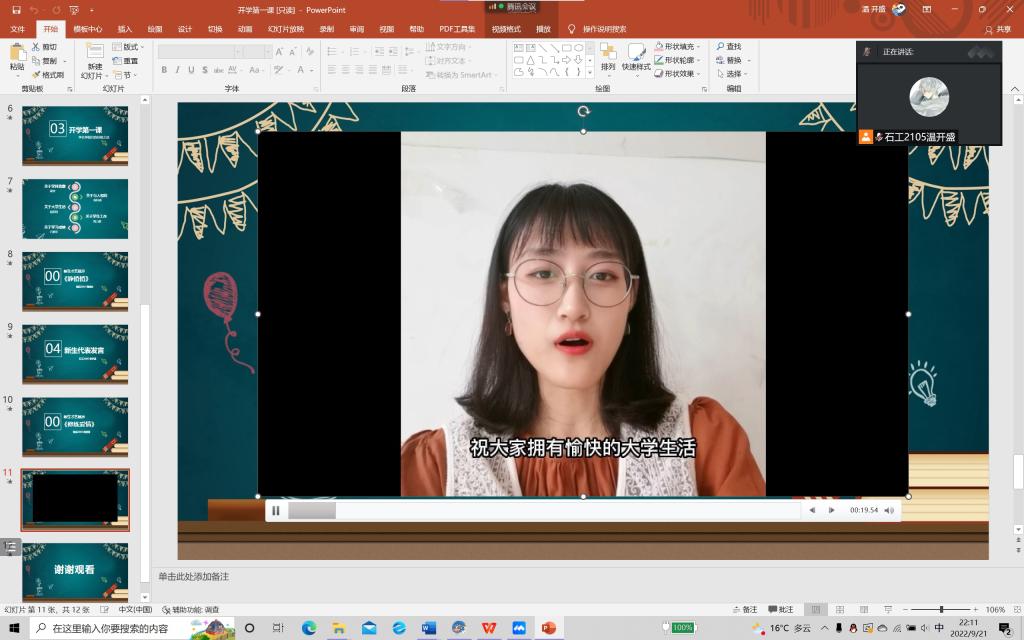Open the Shape Effects (形状效果) dropdown
Image resolution: width=1024 pixels, height=640 pixels.
(x=679, y=74)
